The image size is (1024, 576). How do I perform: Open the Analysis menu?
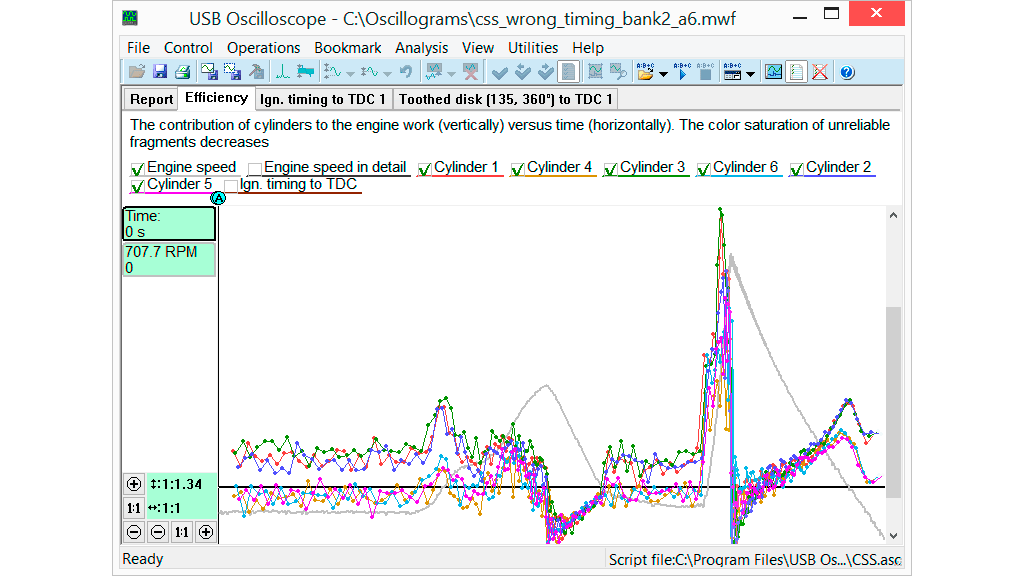[x=421, y=48]
